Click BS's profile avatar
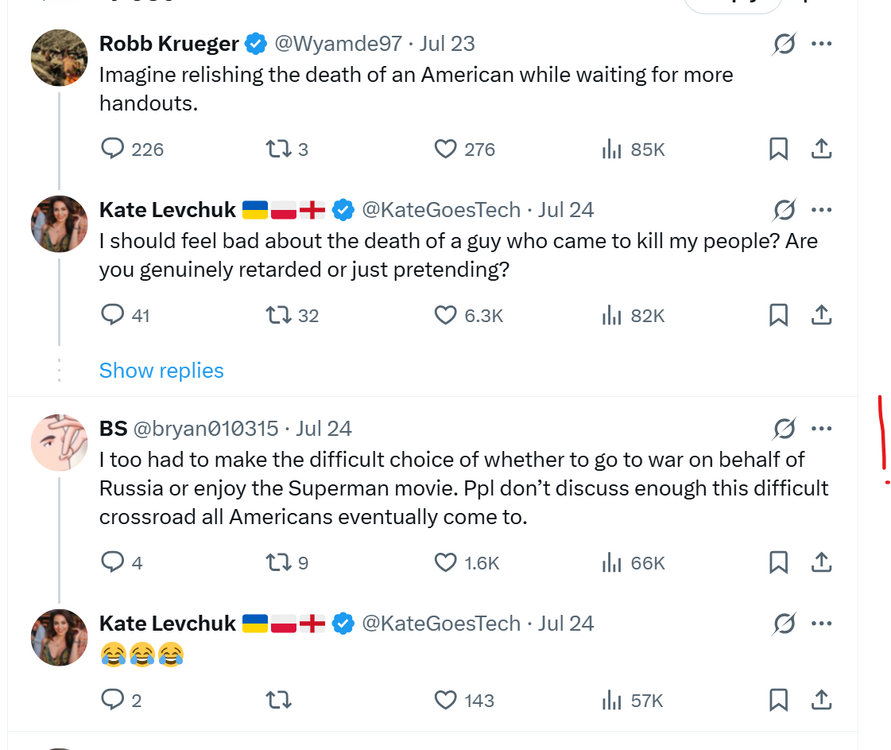 point(59,442)
